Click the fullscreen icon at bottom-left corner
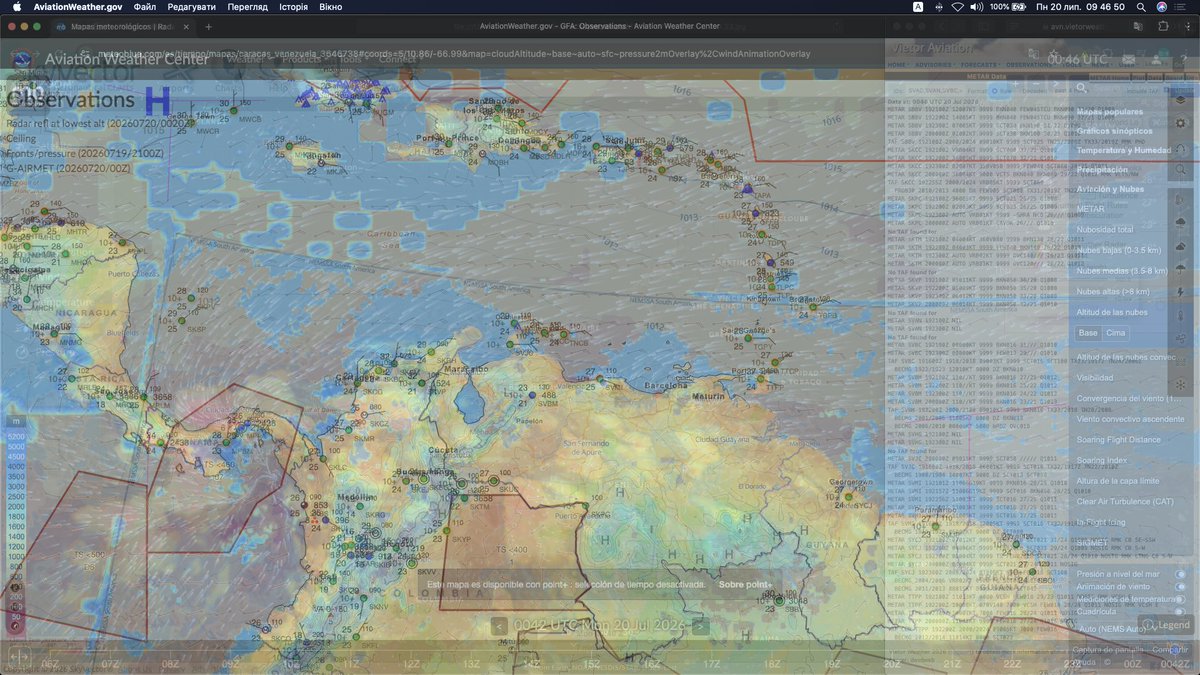 point(18,656)
